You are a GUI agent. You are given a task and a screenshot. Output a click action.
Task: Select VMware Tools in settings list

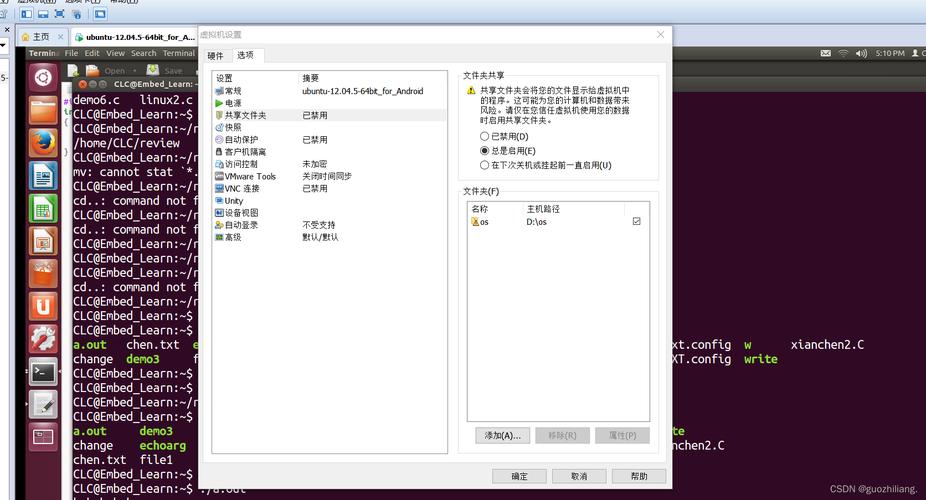[249, 176]
